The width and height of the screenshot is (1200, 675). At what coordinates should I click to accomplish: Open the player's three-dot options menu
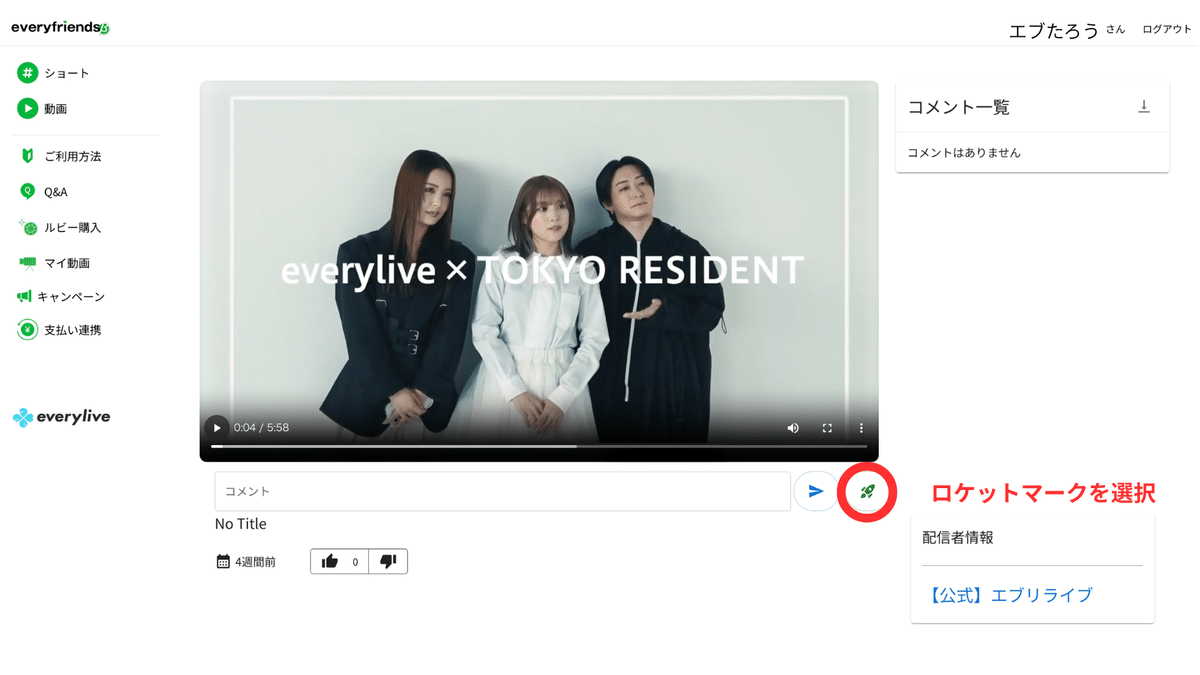coord(861,427)
